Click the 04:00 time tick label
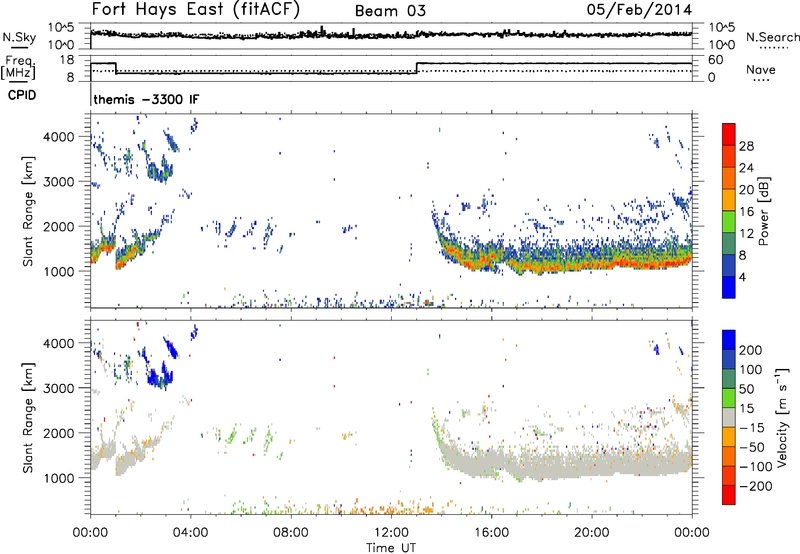 click(x=190, y=533)
